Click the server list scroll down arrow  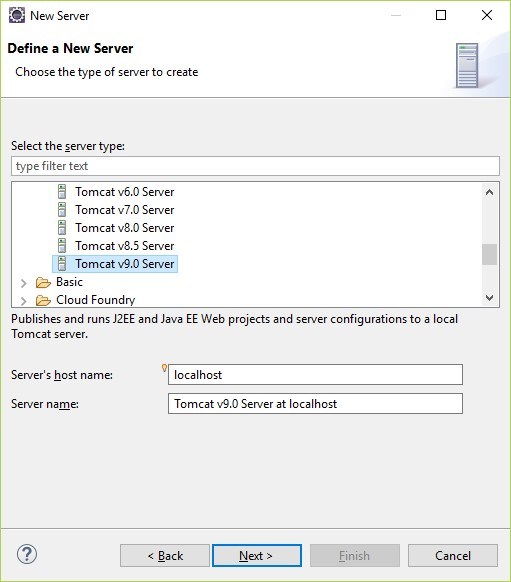pos(489,298)
